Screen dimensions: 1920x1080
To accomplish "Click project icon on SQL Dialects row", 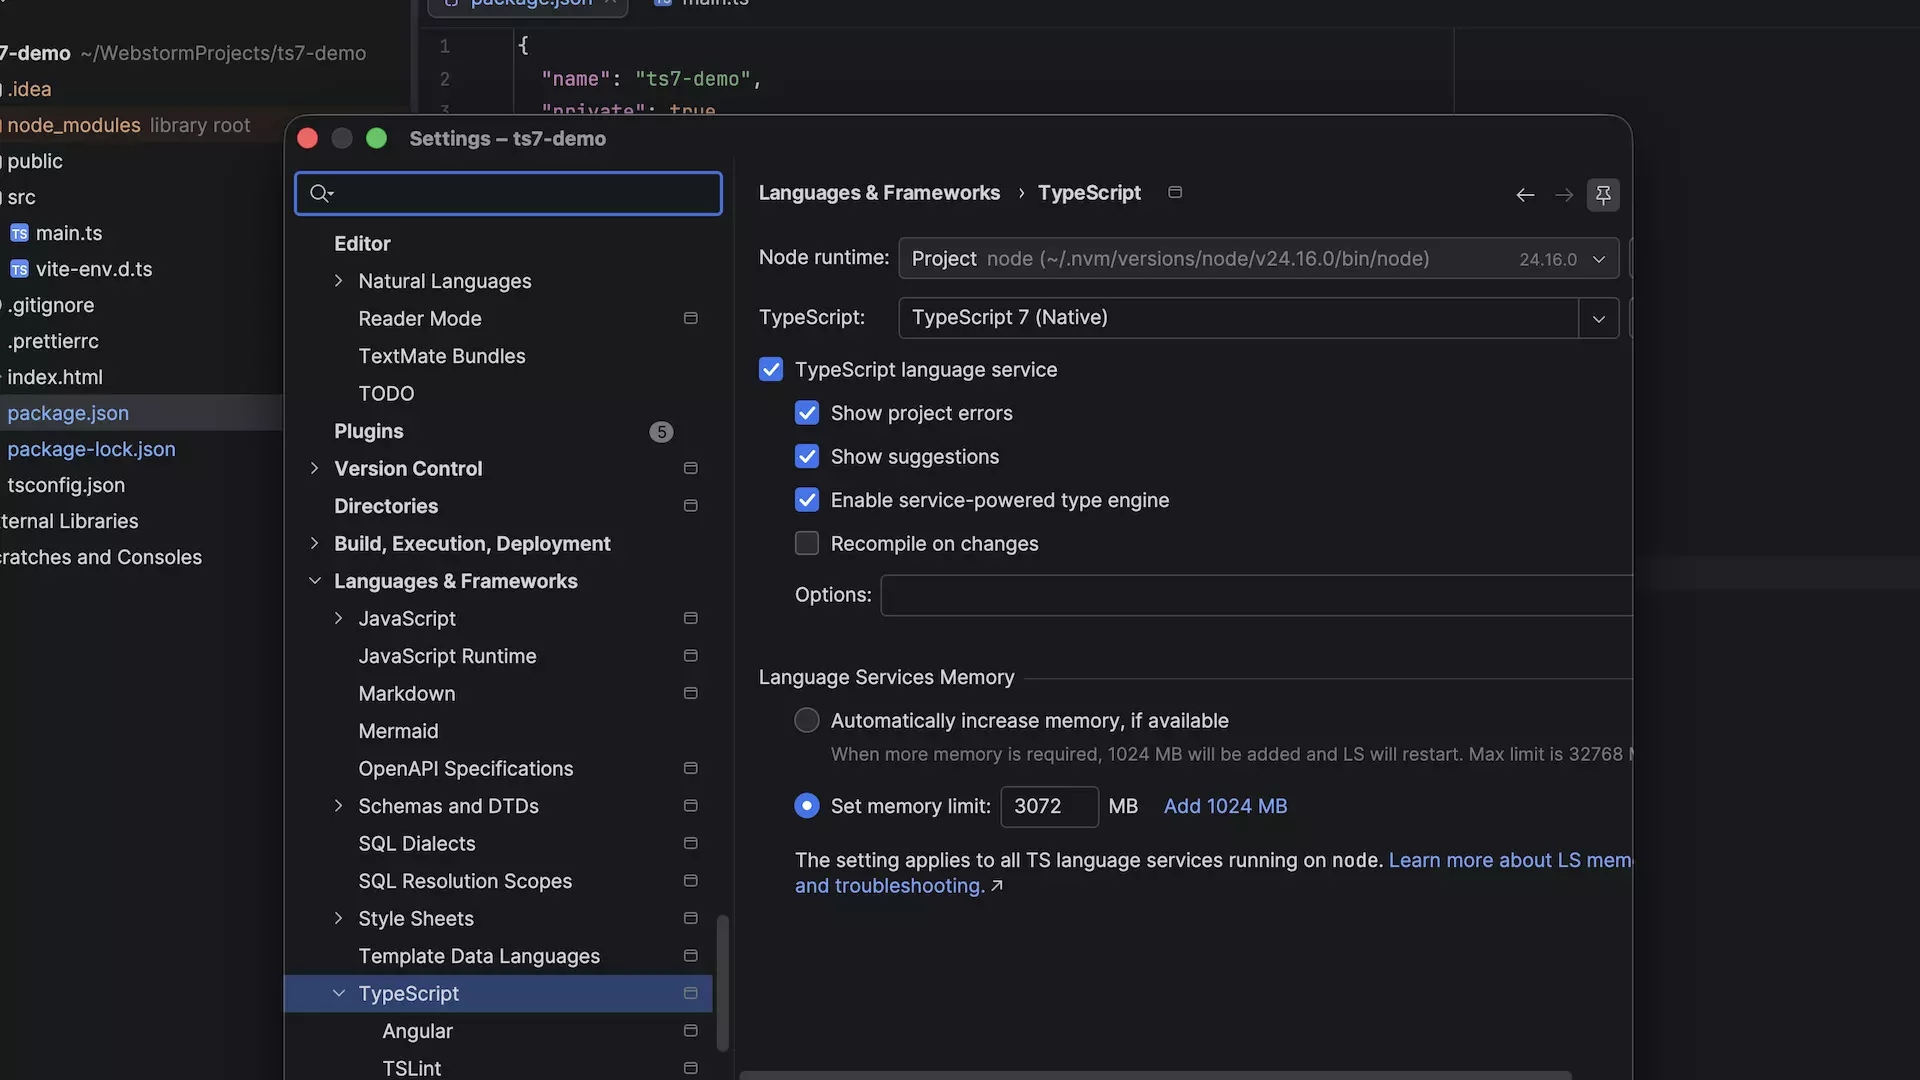I will coord(690,843).
